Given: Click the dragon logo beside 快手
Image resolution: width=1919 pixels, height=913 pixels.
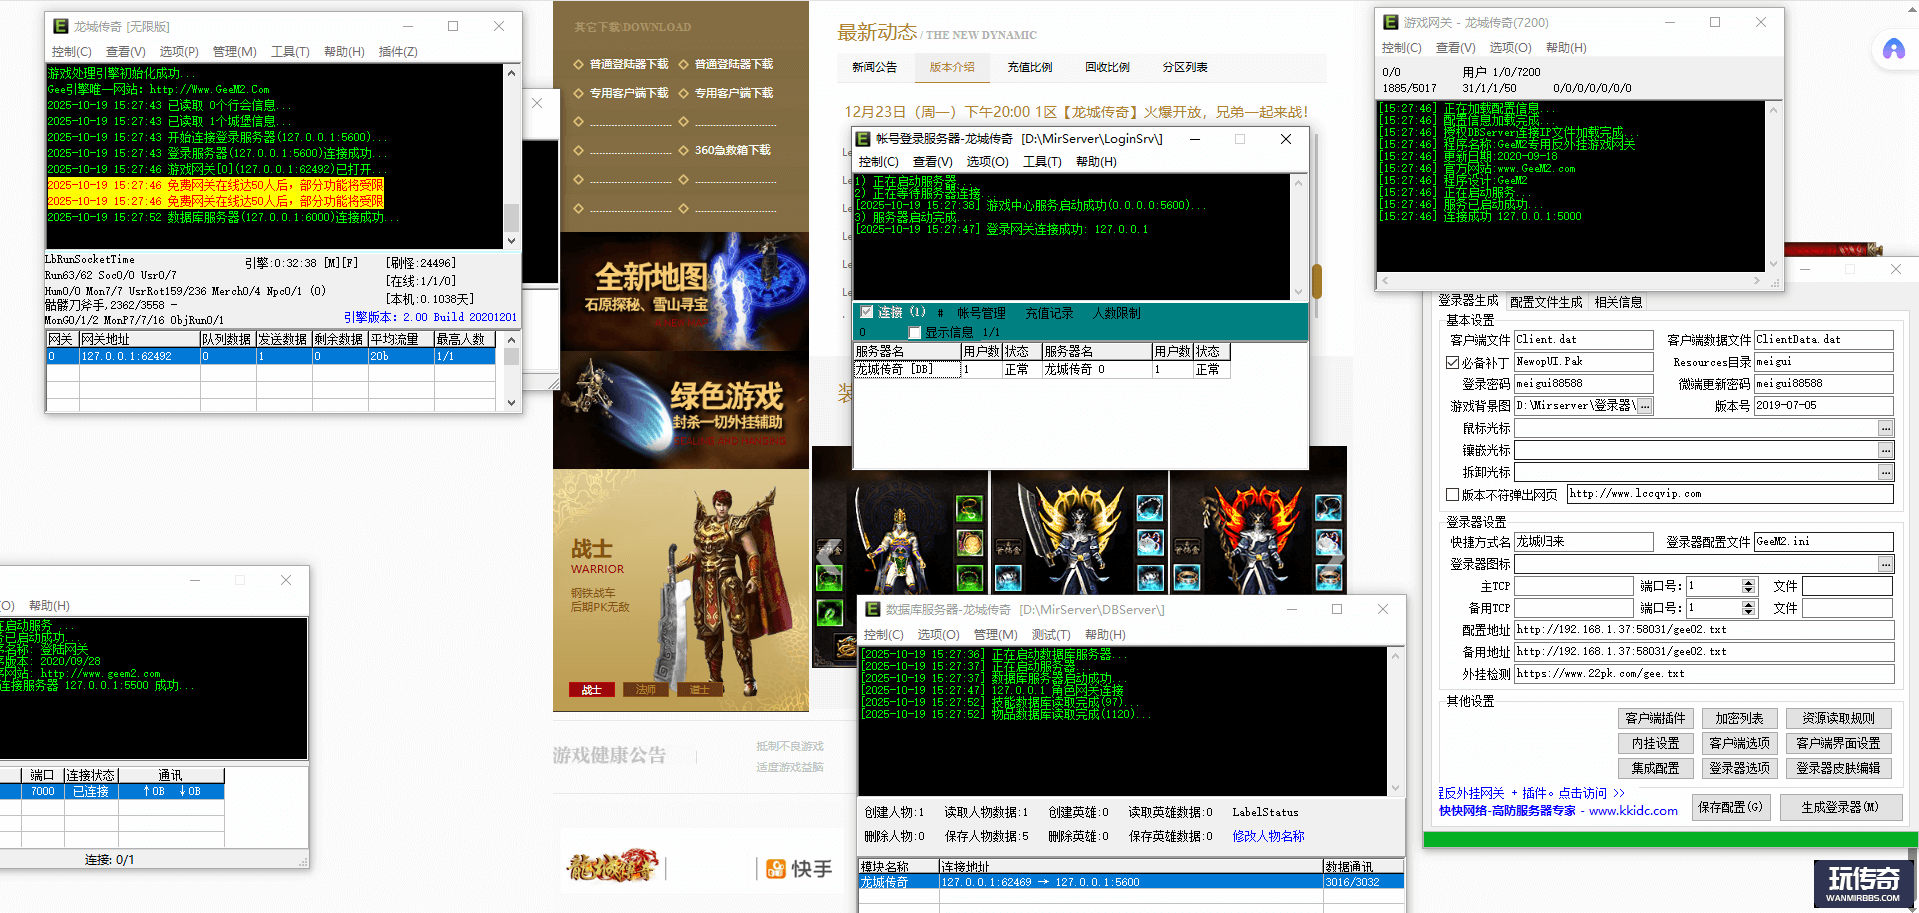Looking at the screenshot, I should click(612, 866).
